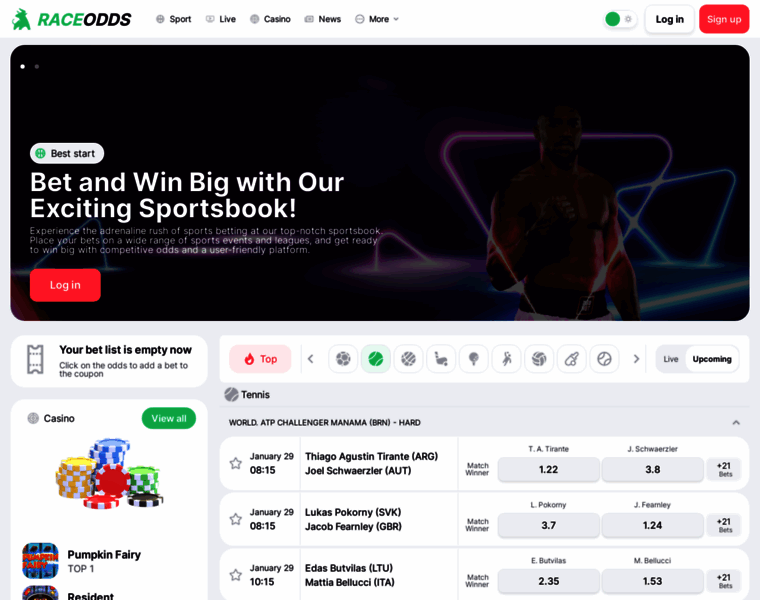
Task: Select the basketball sport icon
Action: [409, 359]
